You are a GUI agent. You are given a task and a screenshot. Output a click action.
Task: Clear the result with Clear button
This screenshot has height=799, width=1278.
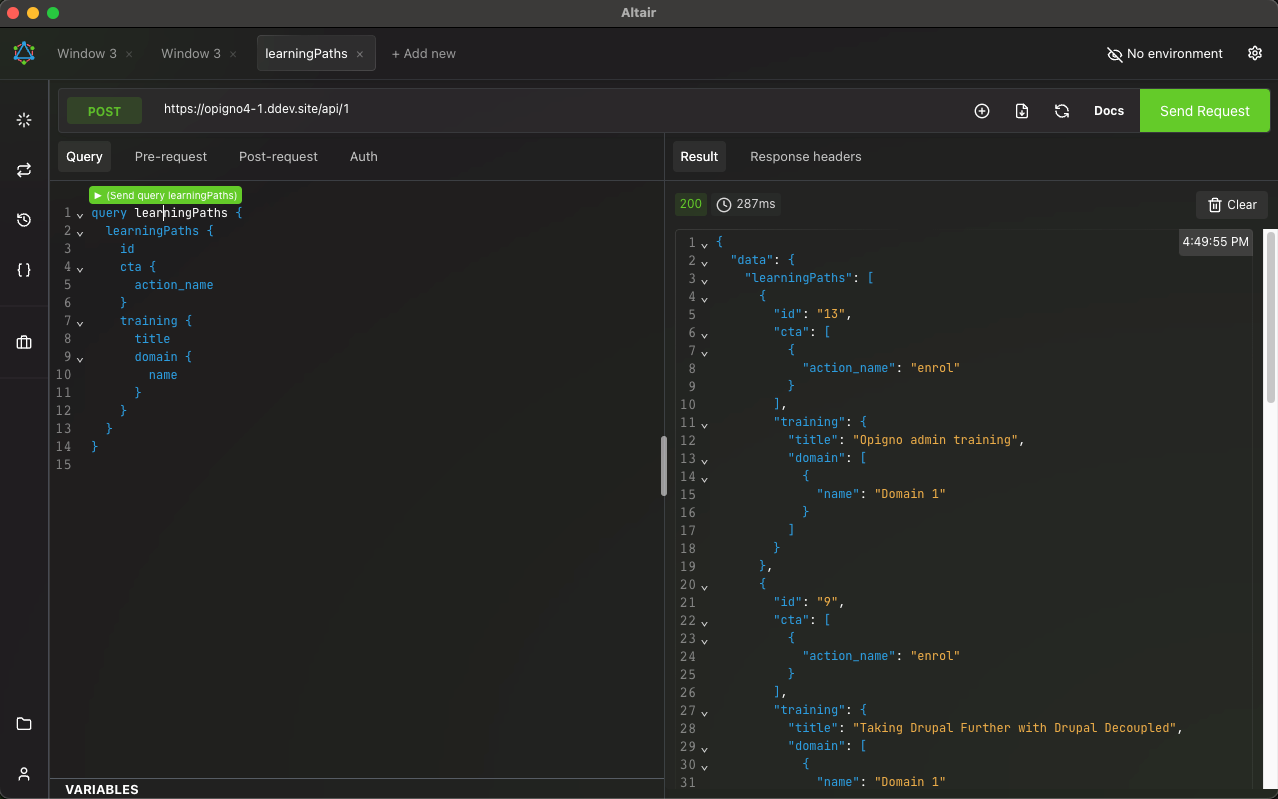click(1232, 204)
